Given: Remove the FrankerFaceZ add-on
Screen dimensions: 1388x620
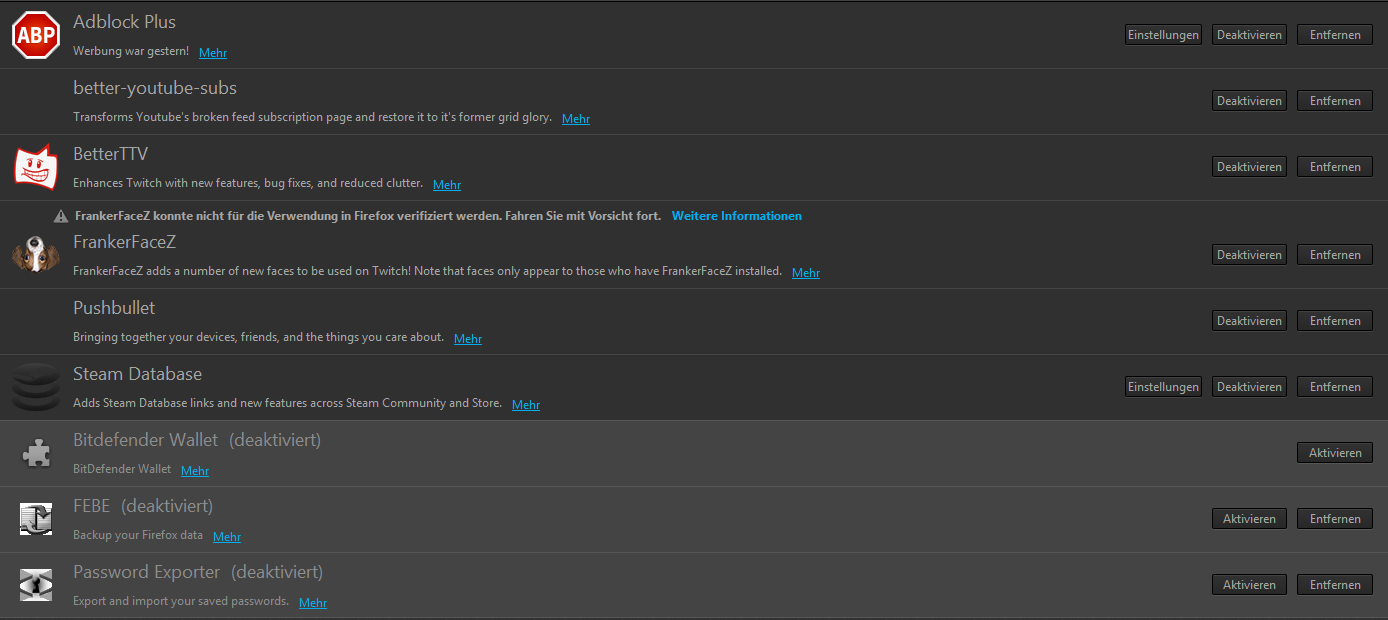Looking at the screenshot, I should point(1335,255).
